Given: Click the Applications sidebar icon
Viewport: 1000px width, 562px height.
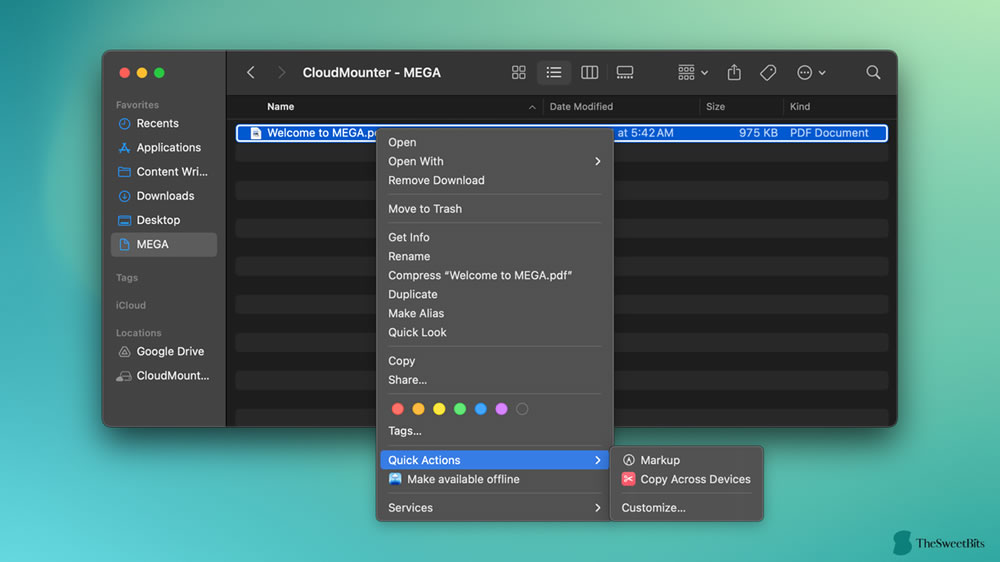Looking at the screenshot, I should coord(124,147).
